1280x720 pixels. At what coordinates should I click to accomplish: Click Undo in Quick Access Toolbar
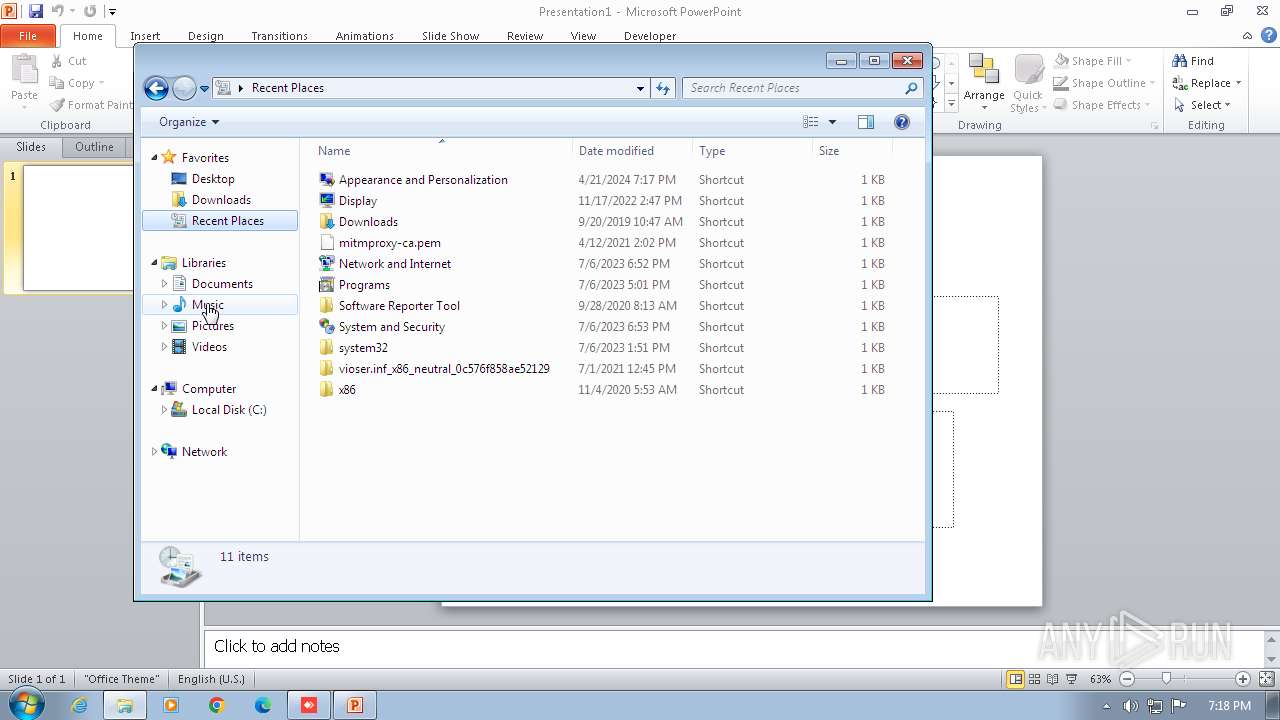point(57,11)
